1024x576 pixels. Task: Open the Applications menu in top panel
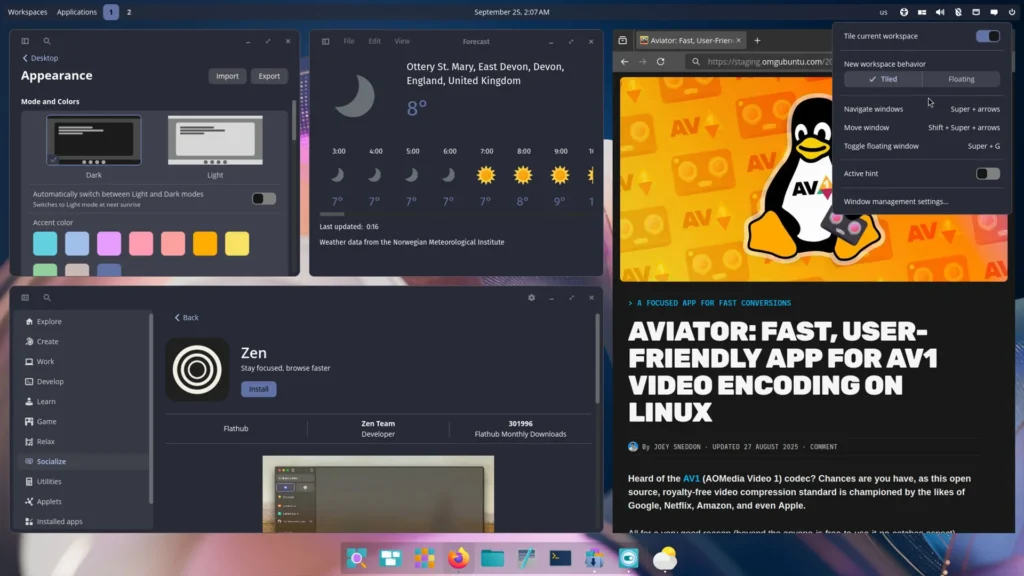pos(76,12)
